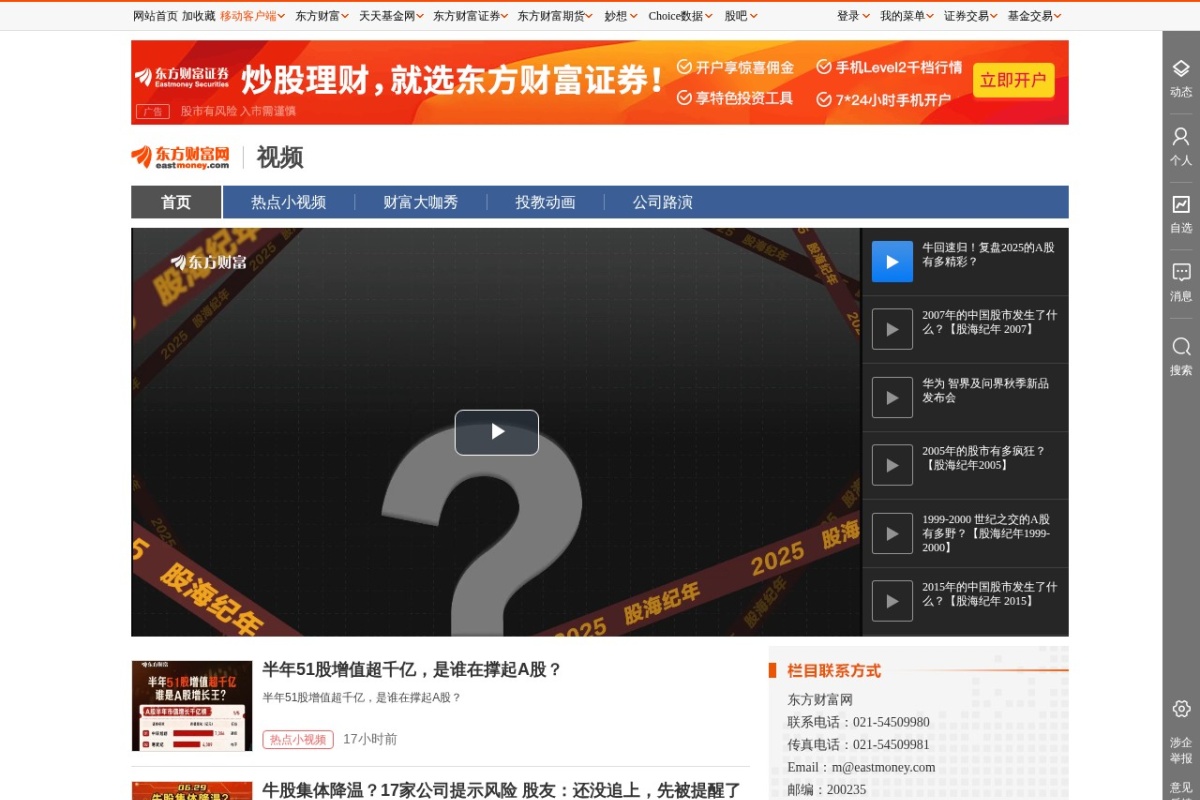
Task: Expand the Choice数据 dropdown
Action: pyautogui.click(x=681, y=16)
